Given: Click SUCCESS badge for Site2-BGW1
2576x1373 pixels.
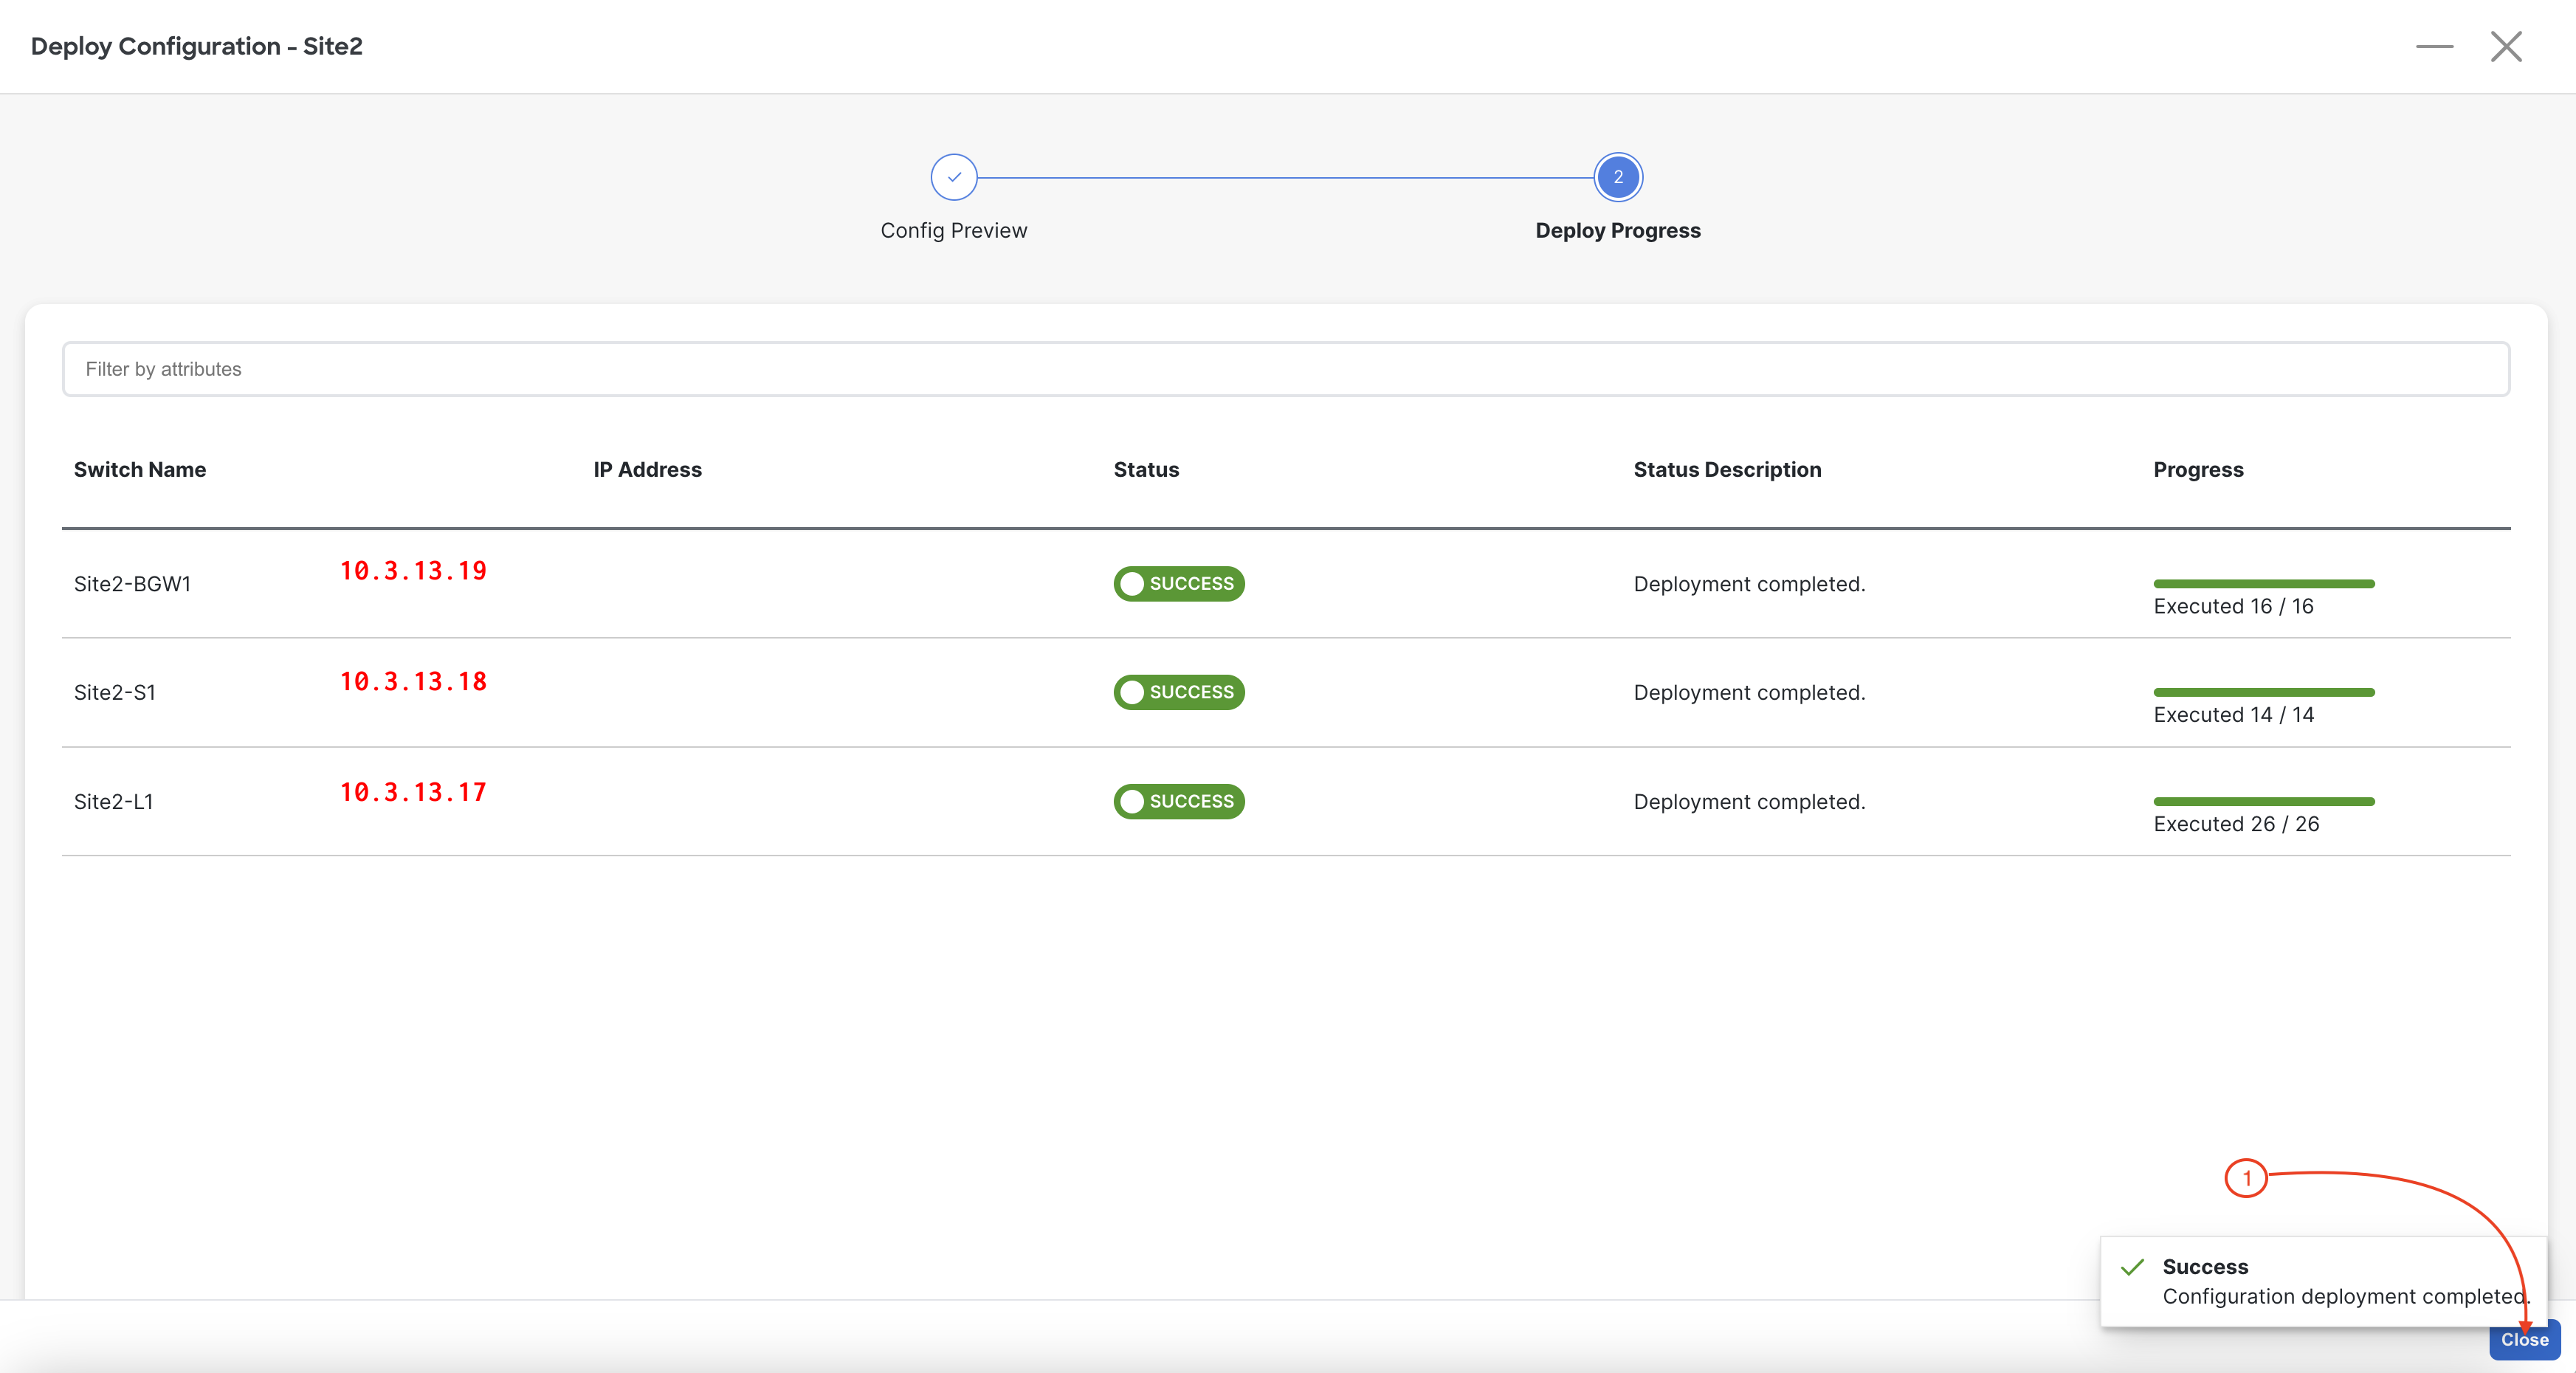Looking at the screenshot, I should click(1179, 583).
